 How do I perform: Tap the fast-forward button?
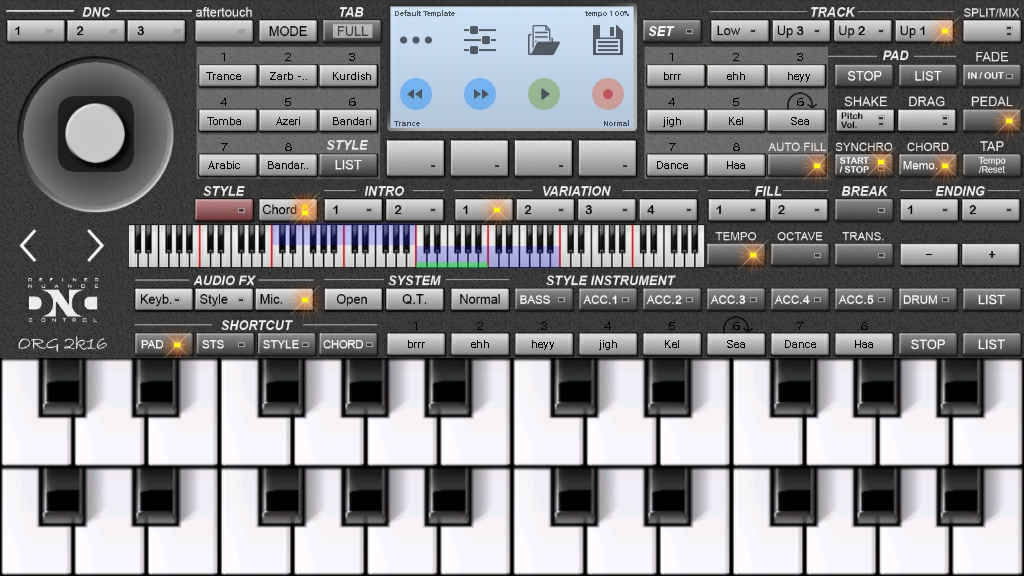(x=479, y=94)
